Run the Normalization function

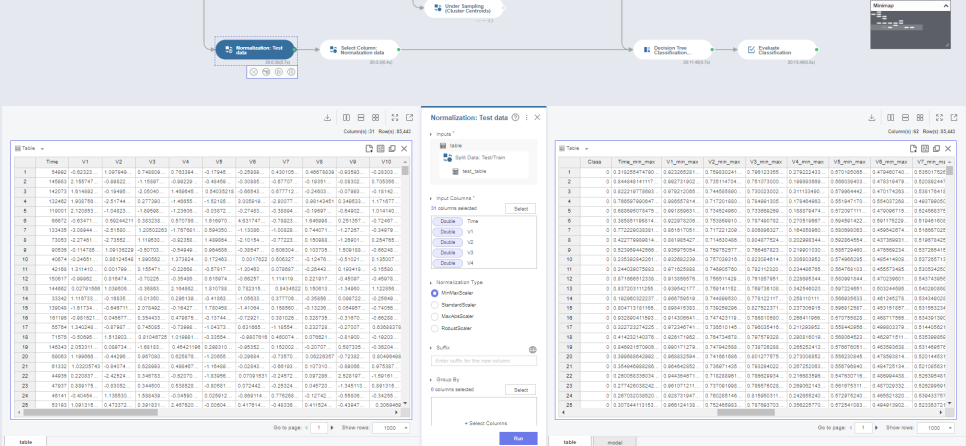click(x=518, y=439)
